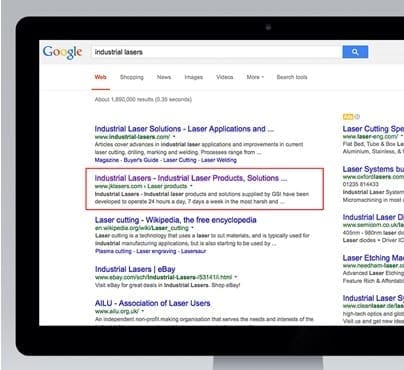
Task: Select the Images tab
Action: [x=194, y=77]
